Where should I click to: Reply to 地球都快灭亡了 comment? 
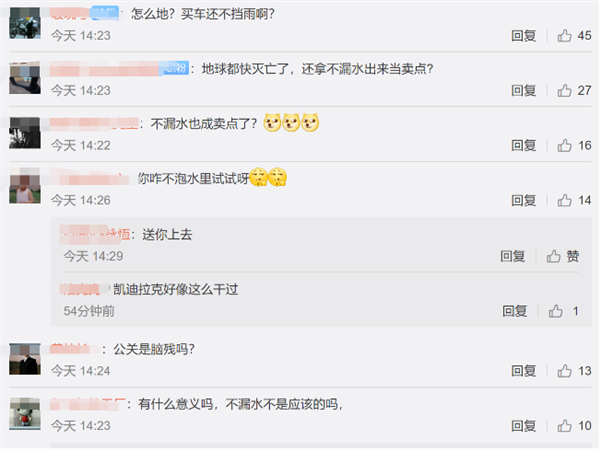pos(523,90)
